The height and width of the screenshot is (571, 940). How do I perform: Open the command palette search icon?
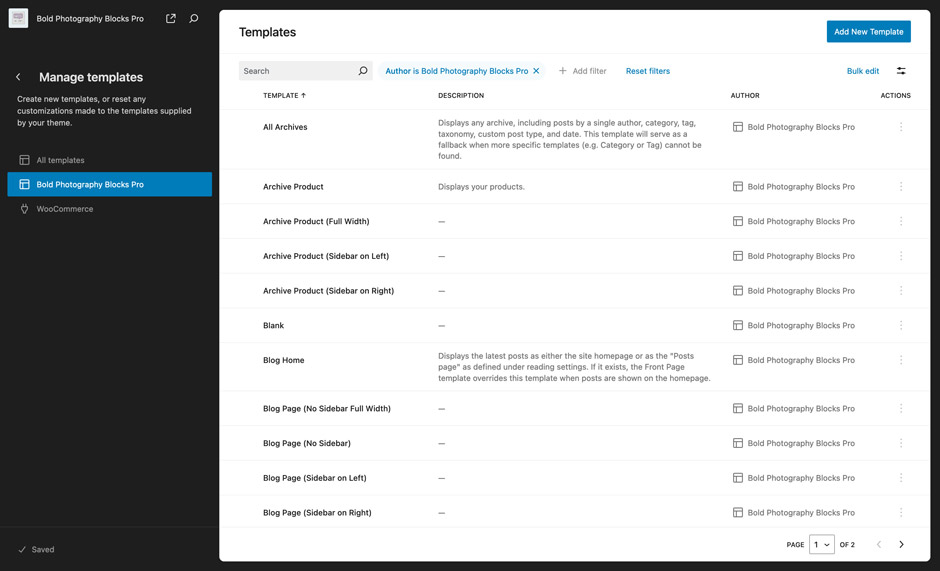[194, 18]
